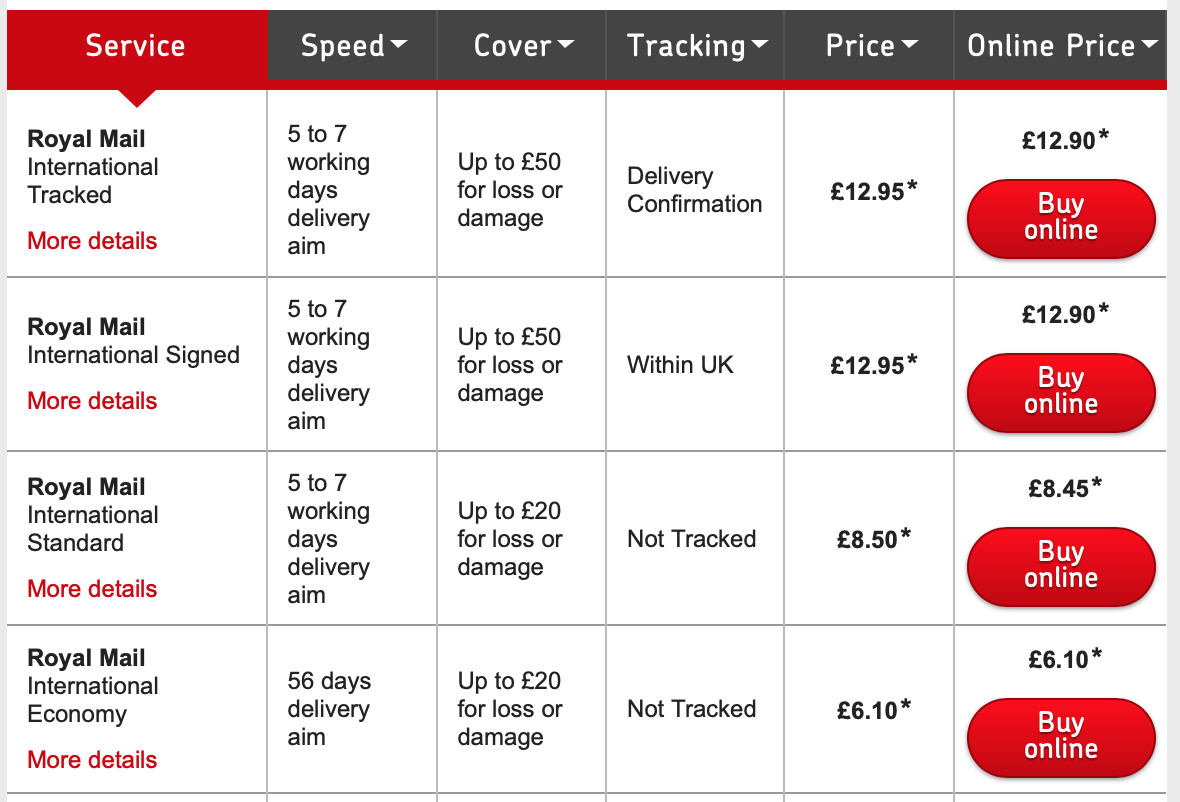1180x802 pixels.
Task: Click the 56 days delivery aim cell
Action: [329, 709]
